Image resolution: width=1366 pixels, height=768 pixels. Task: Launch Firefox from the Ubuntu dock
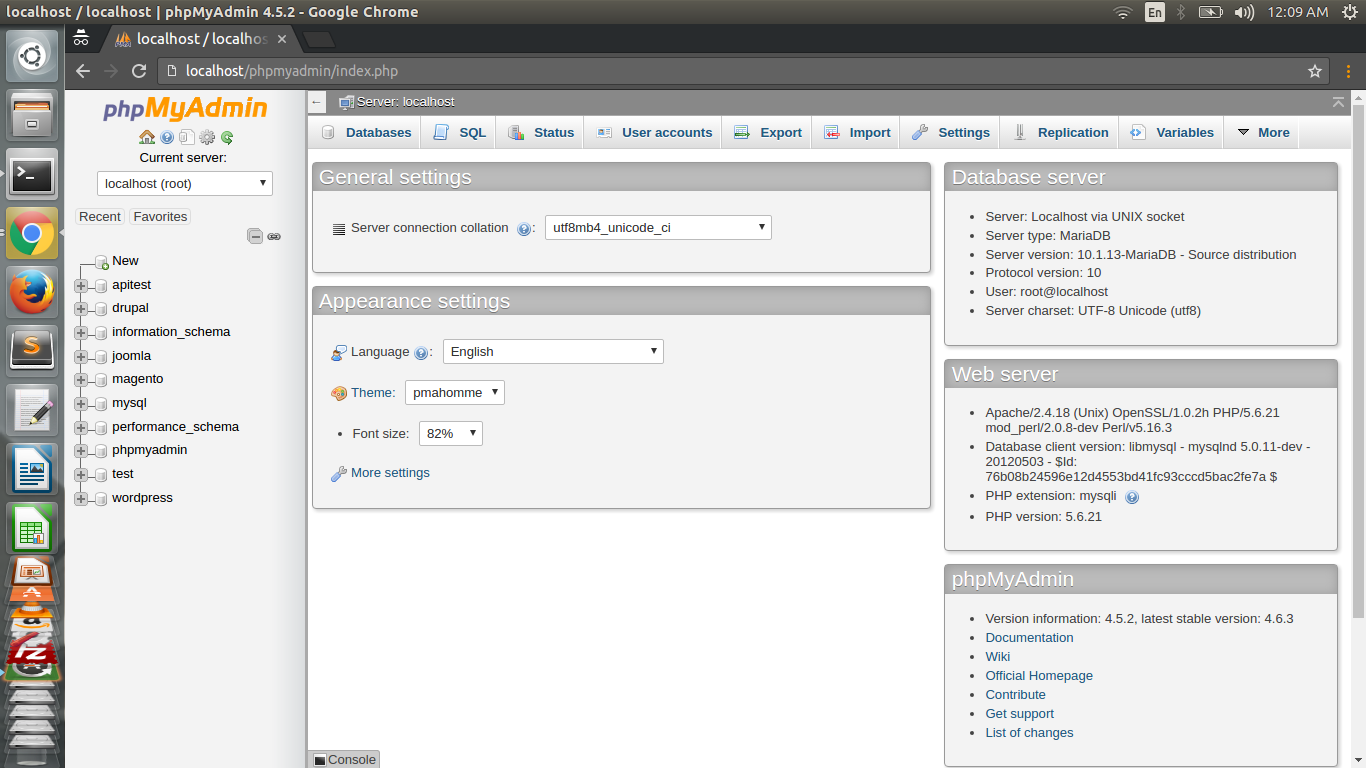click(x=33, y=292)
